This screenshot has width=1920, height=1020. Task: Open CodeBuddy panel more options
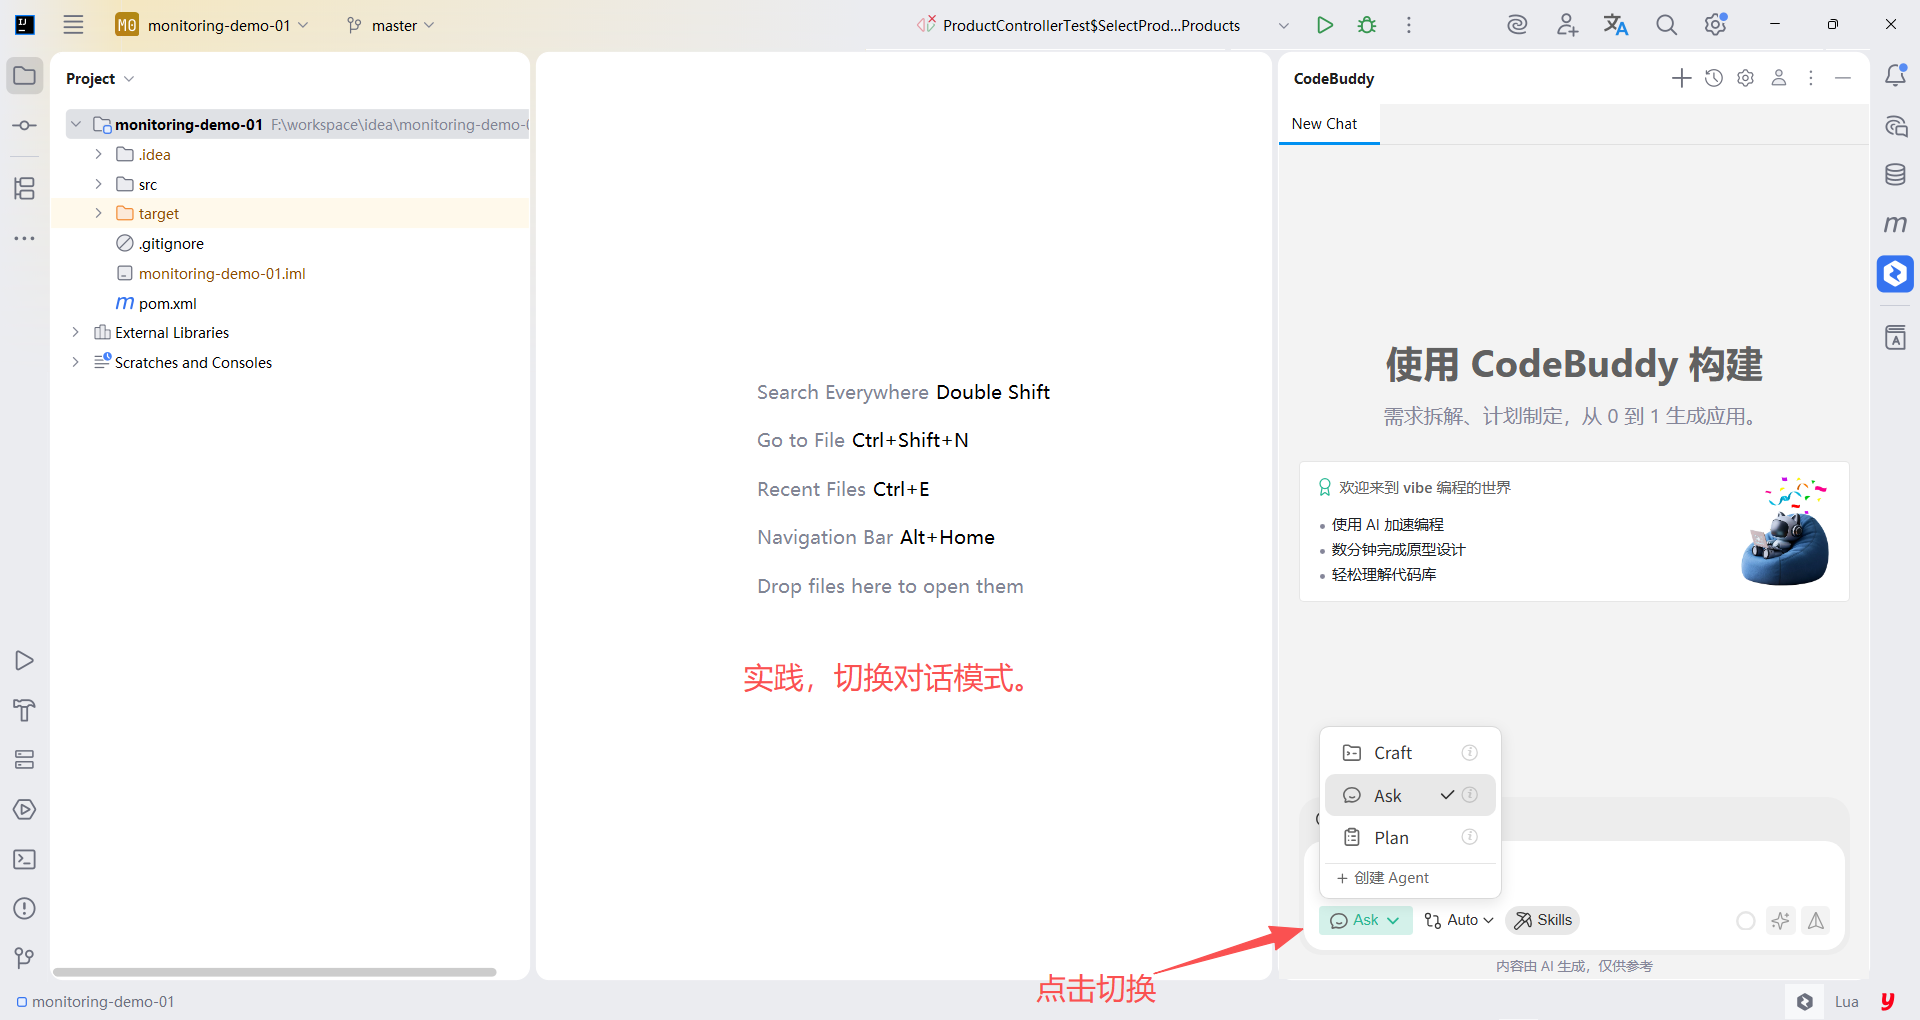tap(1811, 78)
